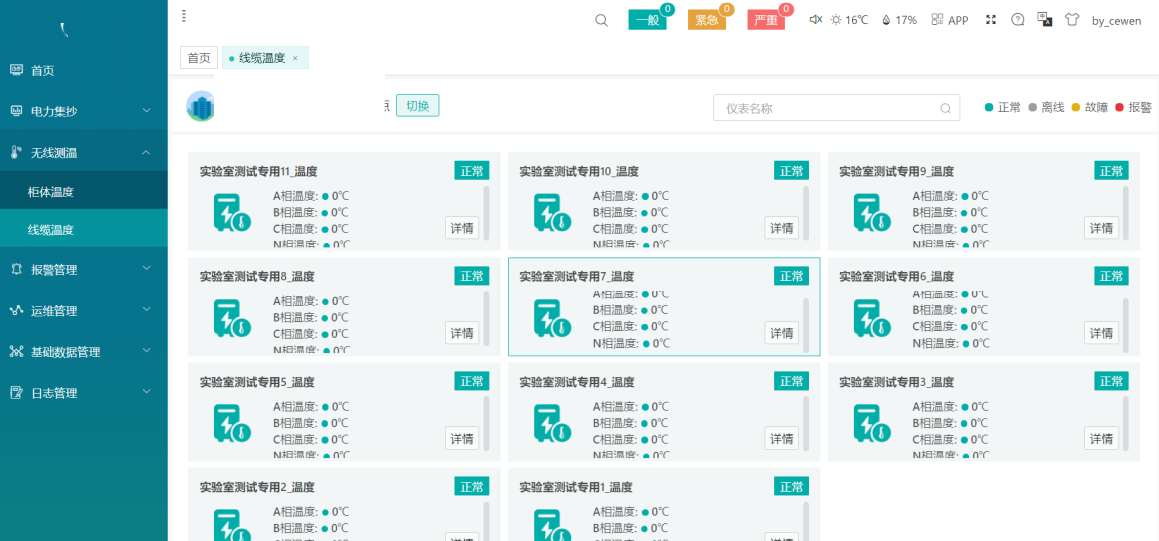
Task: Click the three-dot sidebar collapse icon
Action: click(184, 16)
